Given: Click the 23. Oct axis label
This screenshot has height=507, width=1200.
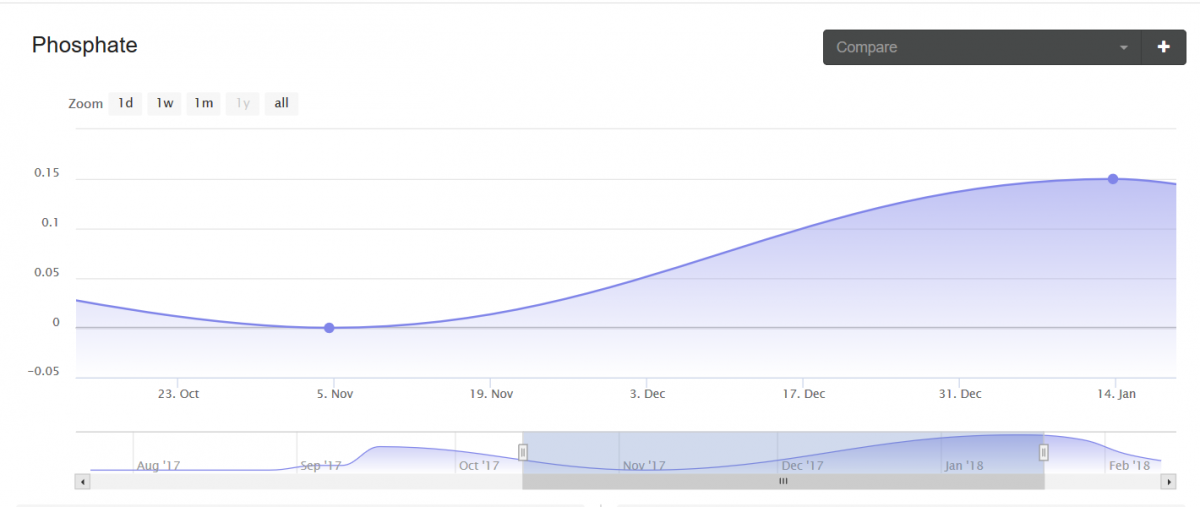Looking at the screenshot, I should [x=178, y=394].
